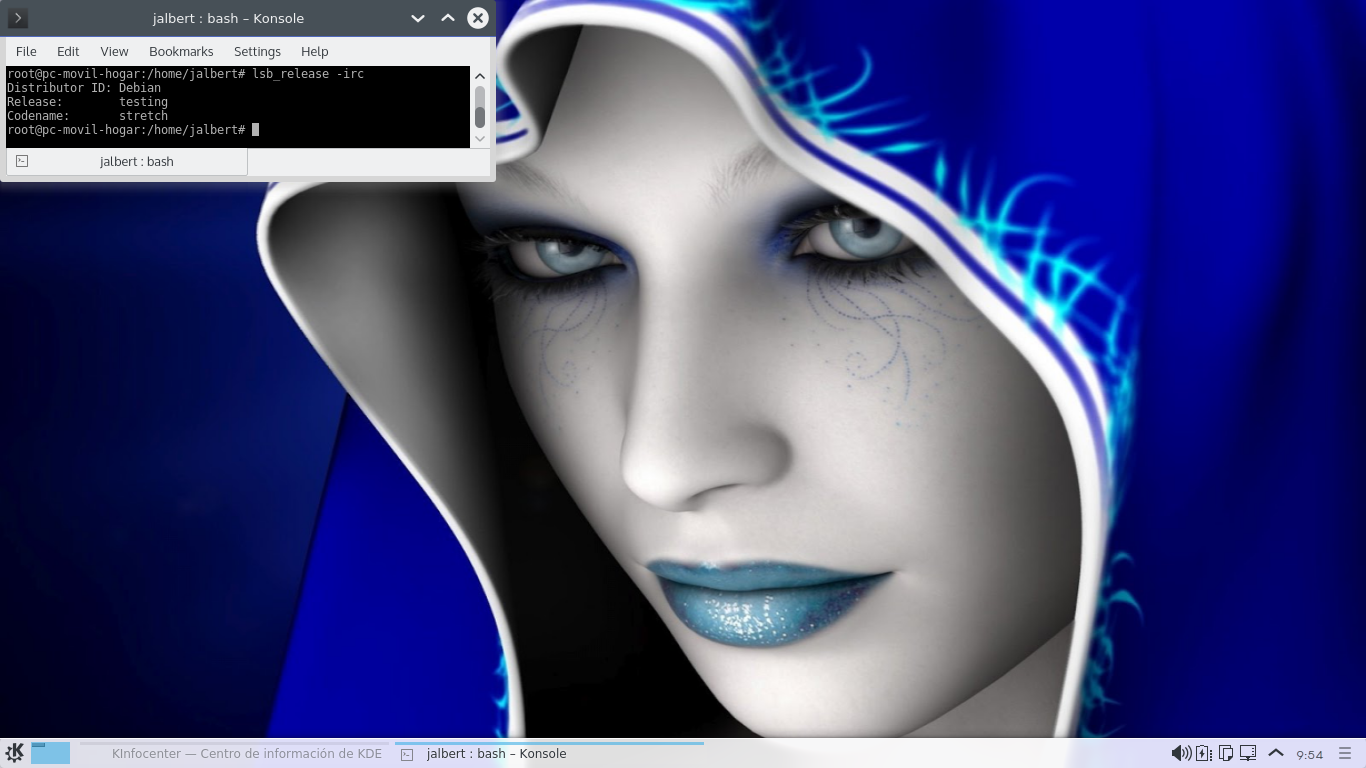Click the Konsole window menu icon
This screenshot has width=1366, height=768.
[x=18, y=18]
